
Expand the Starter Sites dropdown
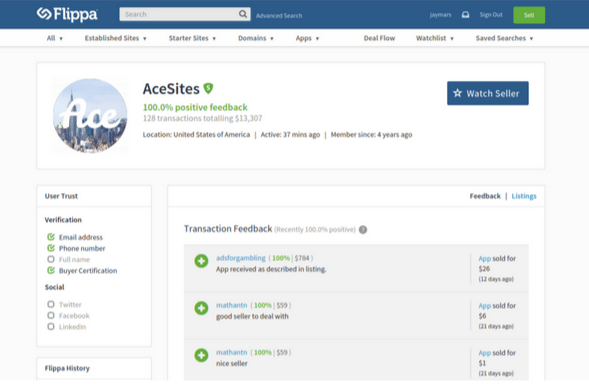(x=192, y=38)
